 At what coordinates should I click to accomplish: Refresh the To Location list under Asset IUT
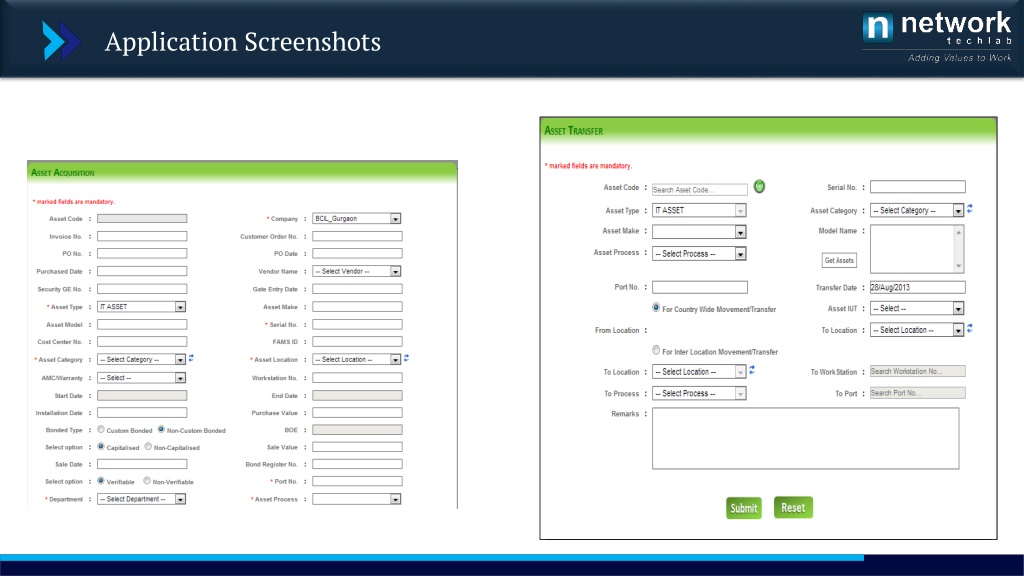[x=970, y=328]
